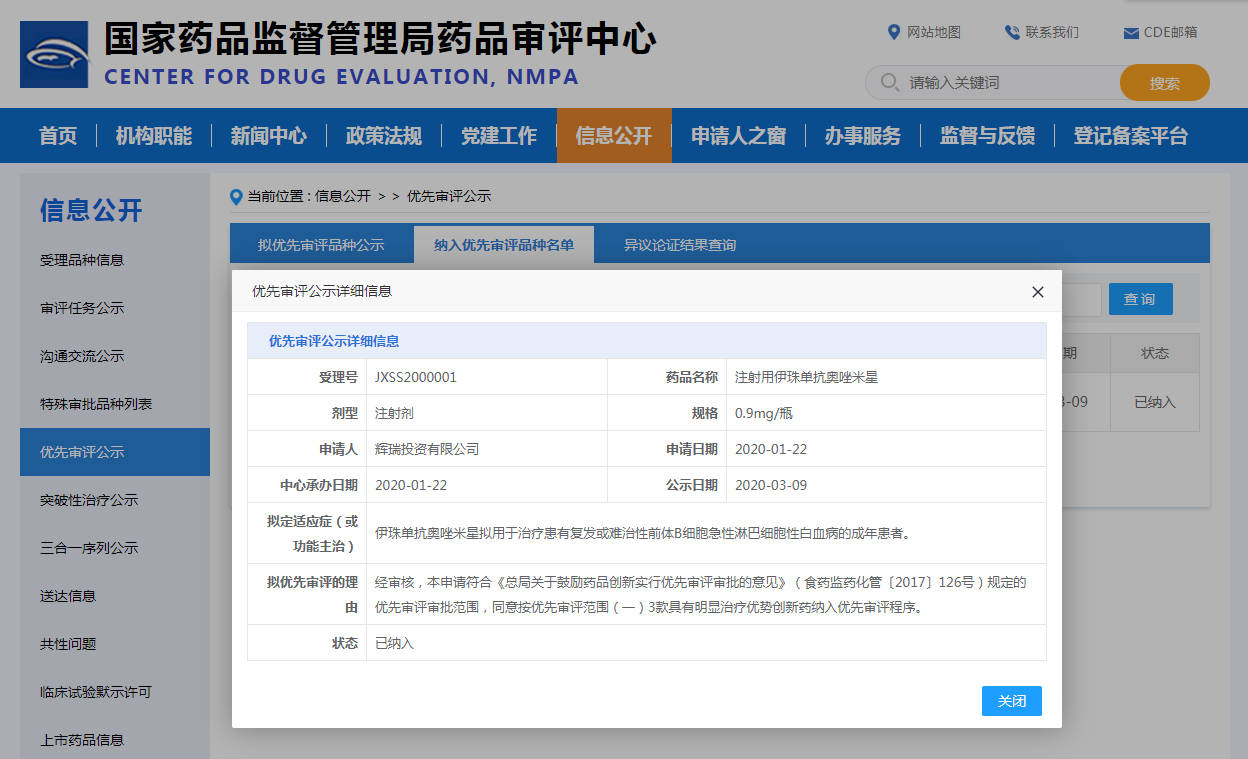Switch to 拟优先审评品种公示 tab
Image resolution: width=1248 pixels, height=759 pixels.
coord(320,245)
